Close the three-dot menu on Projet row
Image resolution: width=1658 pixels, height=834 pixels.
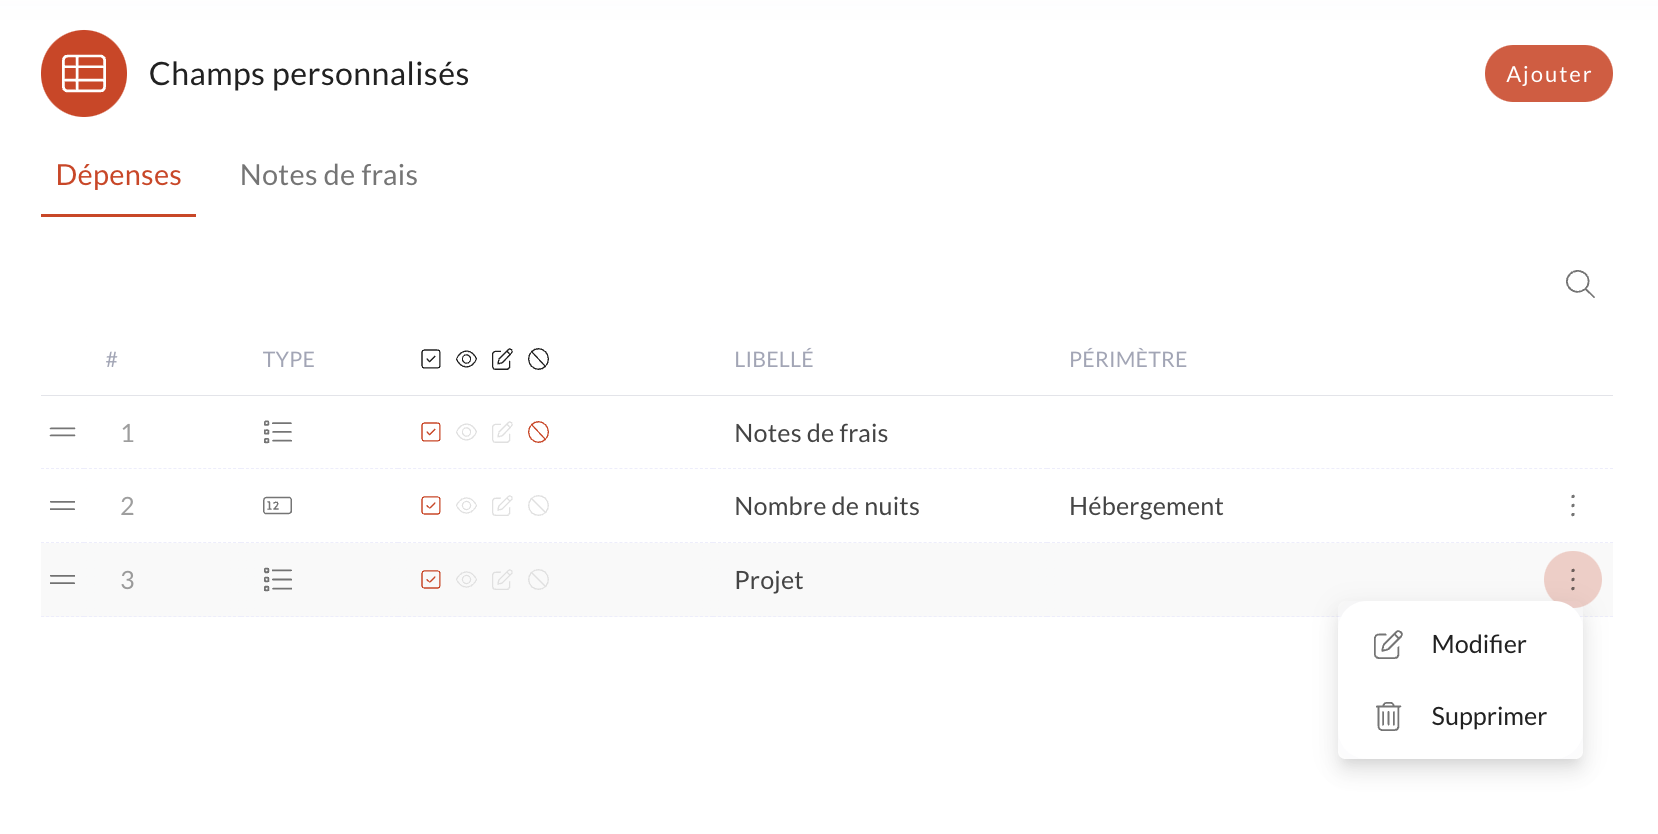[x=1573, y=580]
